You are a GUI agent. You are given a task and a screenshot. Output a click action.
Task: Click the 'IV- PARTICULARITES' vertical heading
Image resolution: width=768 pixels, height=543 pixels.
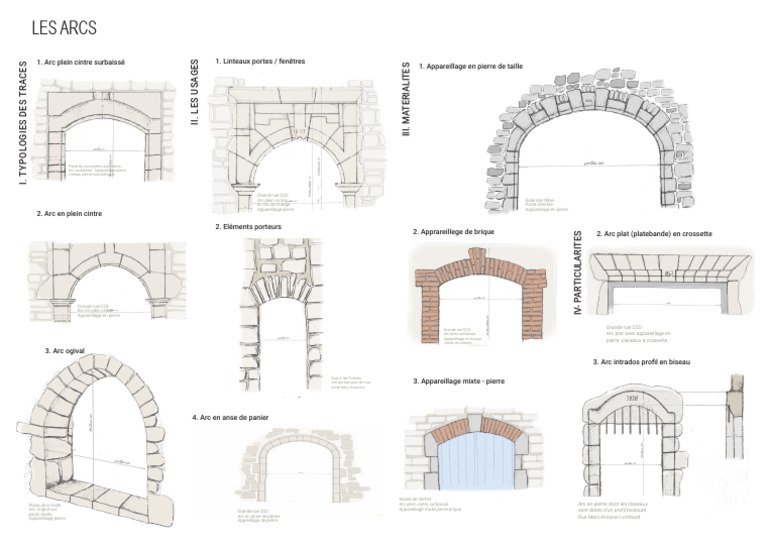click(577, 272)
